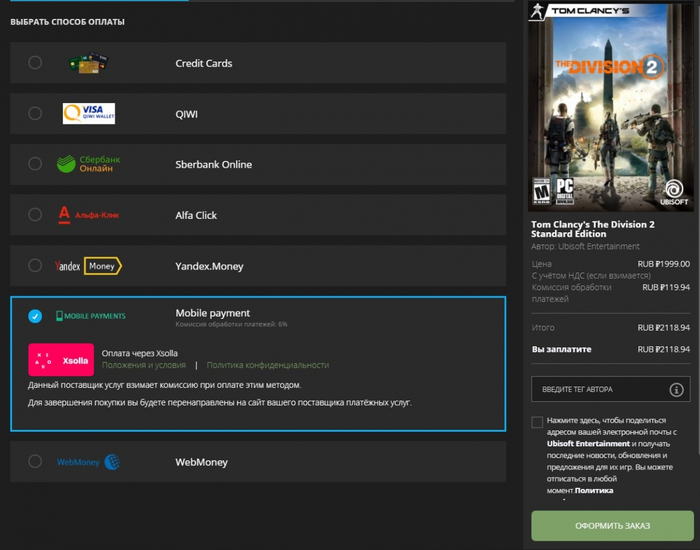This screenshot has width=700, height=550.
Task: Click the info icon in creator tag field
Action: pos(676,390)
